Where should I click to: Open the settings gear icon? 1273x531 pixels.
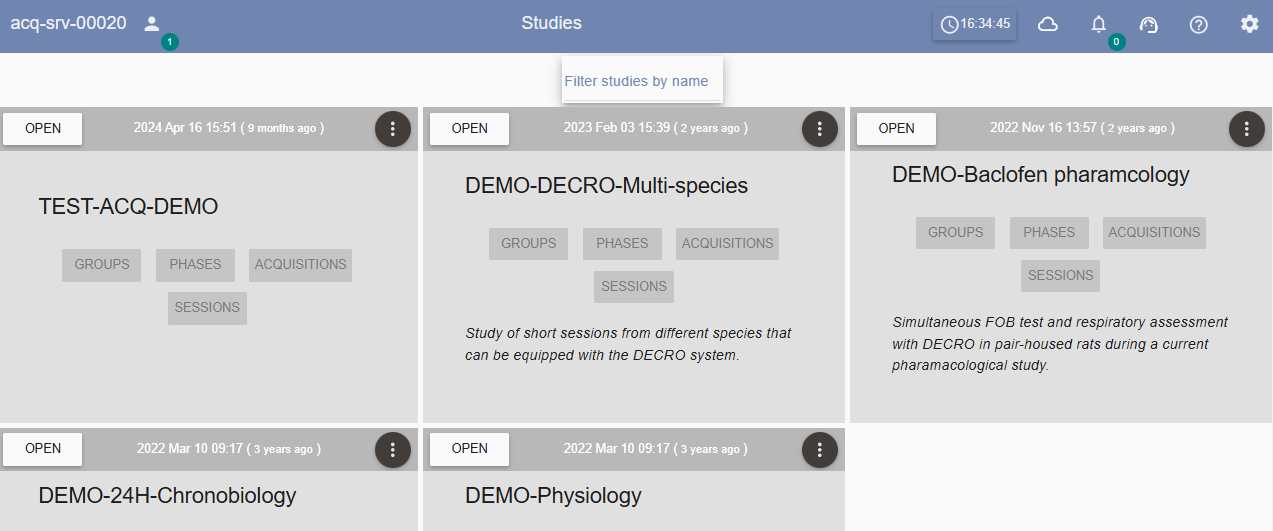pos(1250,24)
